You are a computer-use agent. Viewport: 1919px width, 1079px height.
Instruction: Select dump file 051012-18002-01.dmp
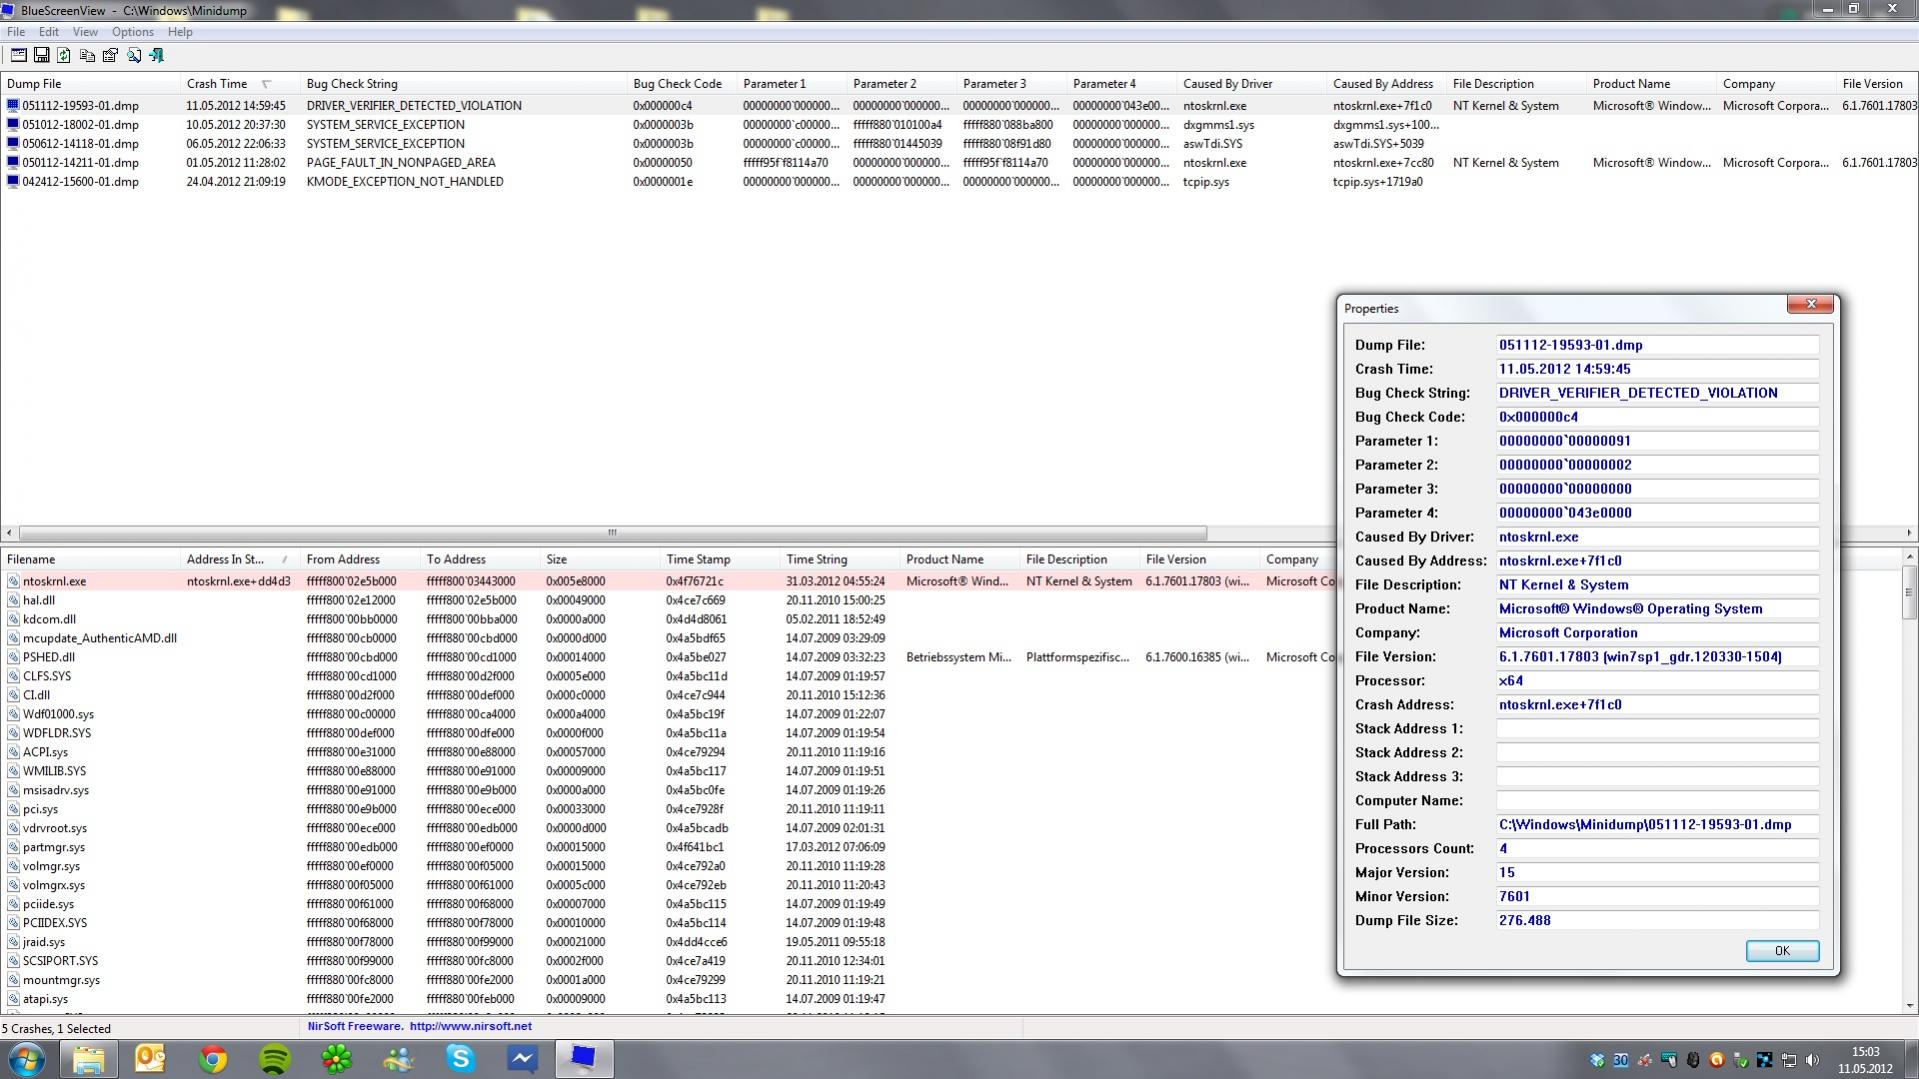coord(80,125)
